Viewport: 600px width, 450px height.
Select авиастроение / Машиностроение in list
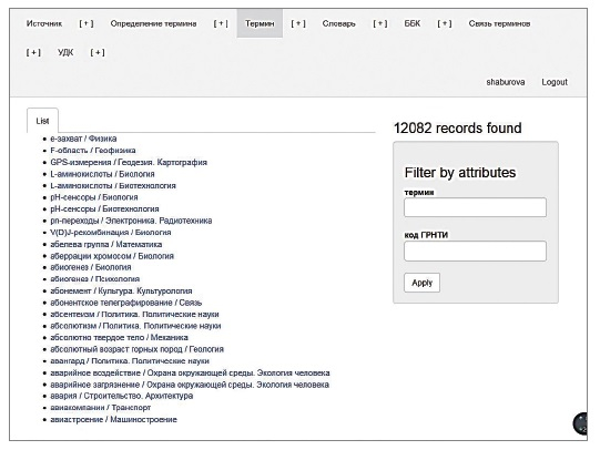point(113,419)
